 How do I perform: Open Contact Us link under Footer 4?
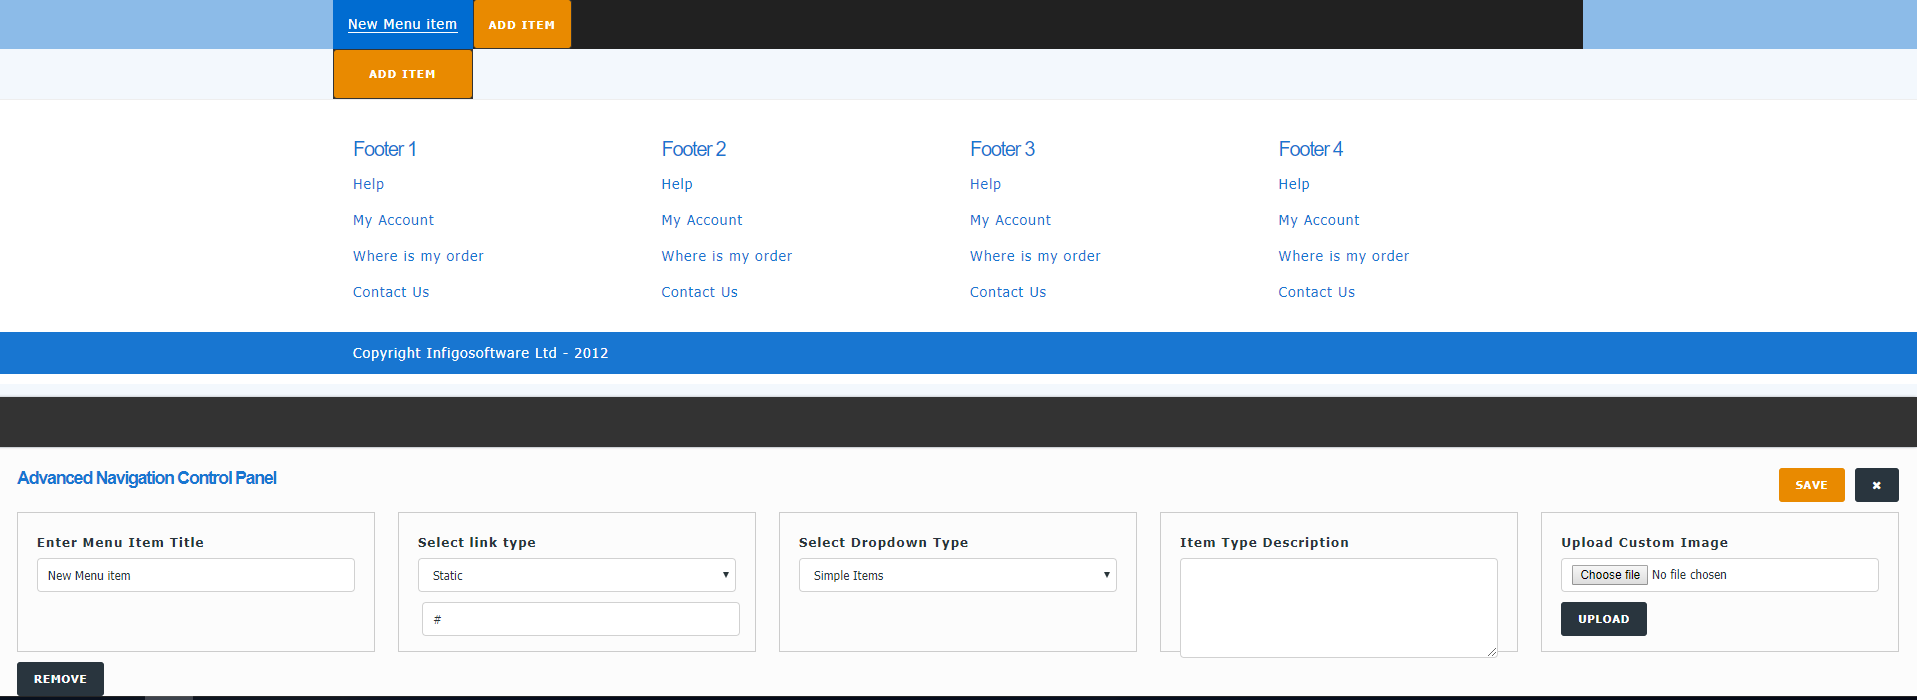pyautogui.click(x=1316, y=292)
